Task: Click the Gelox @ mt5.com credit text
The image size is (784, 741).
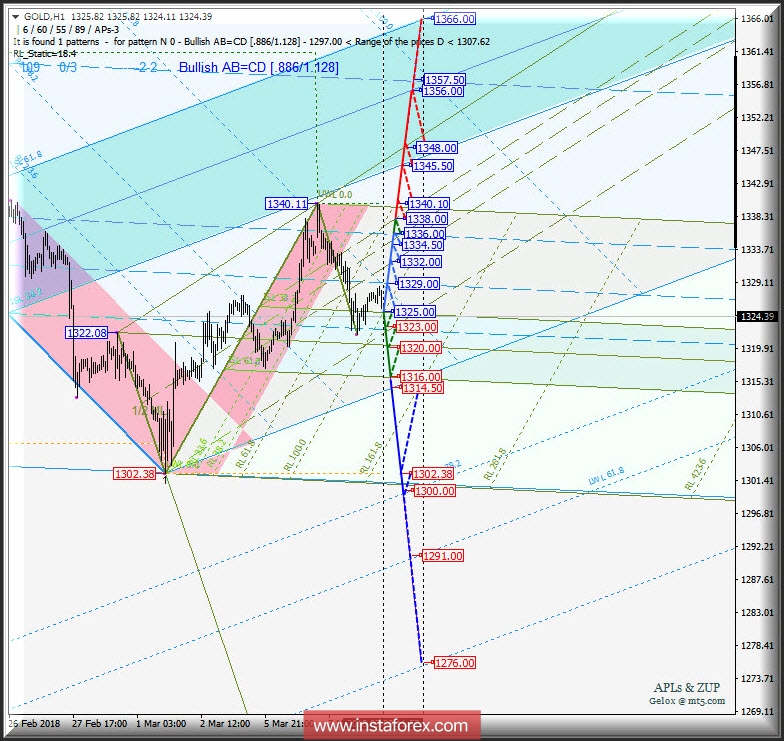Action: pos(687,701)
